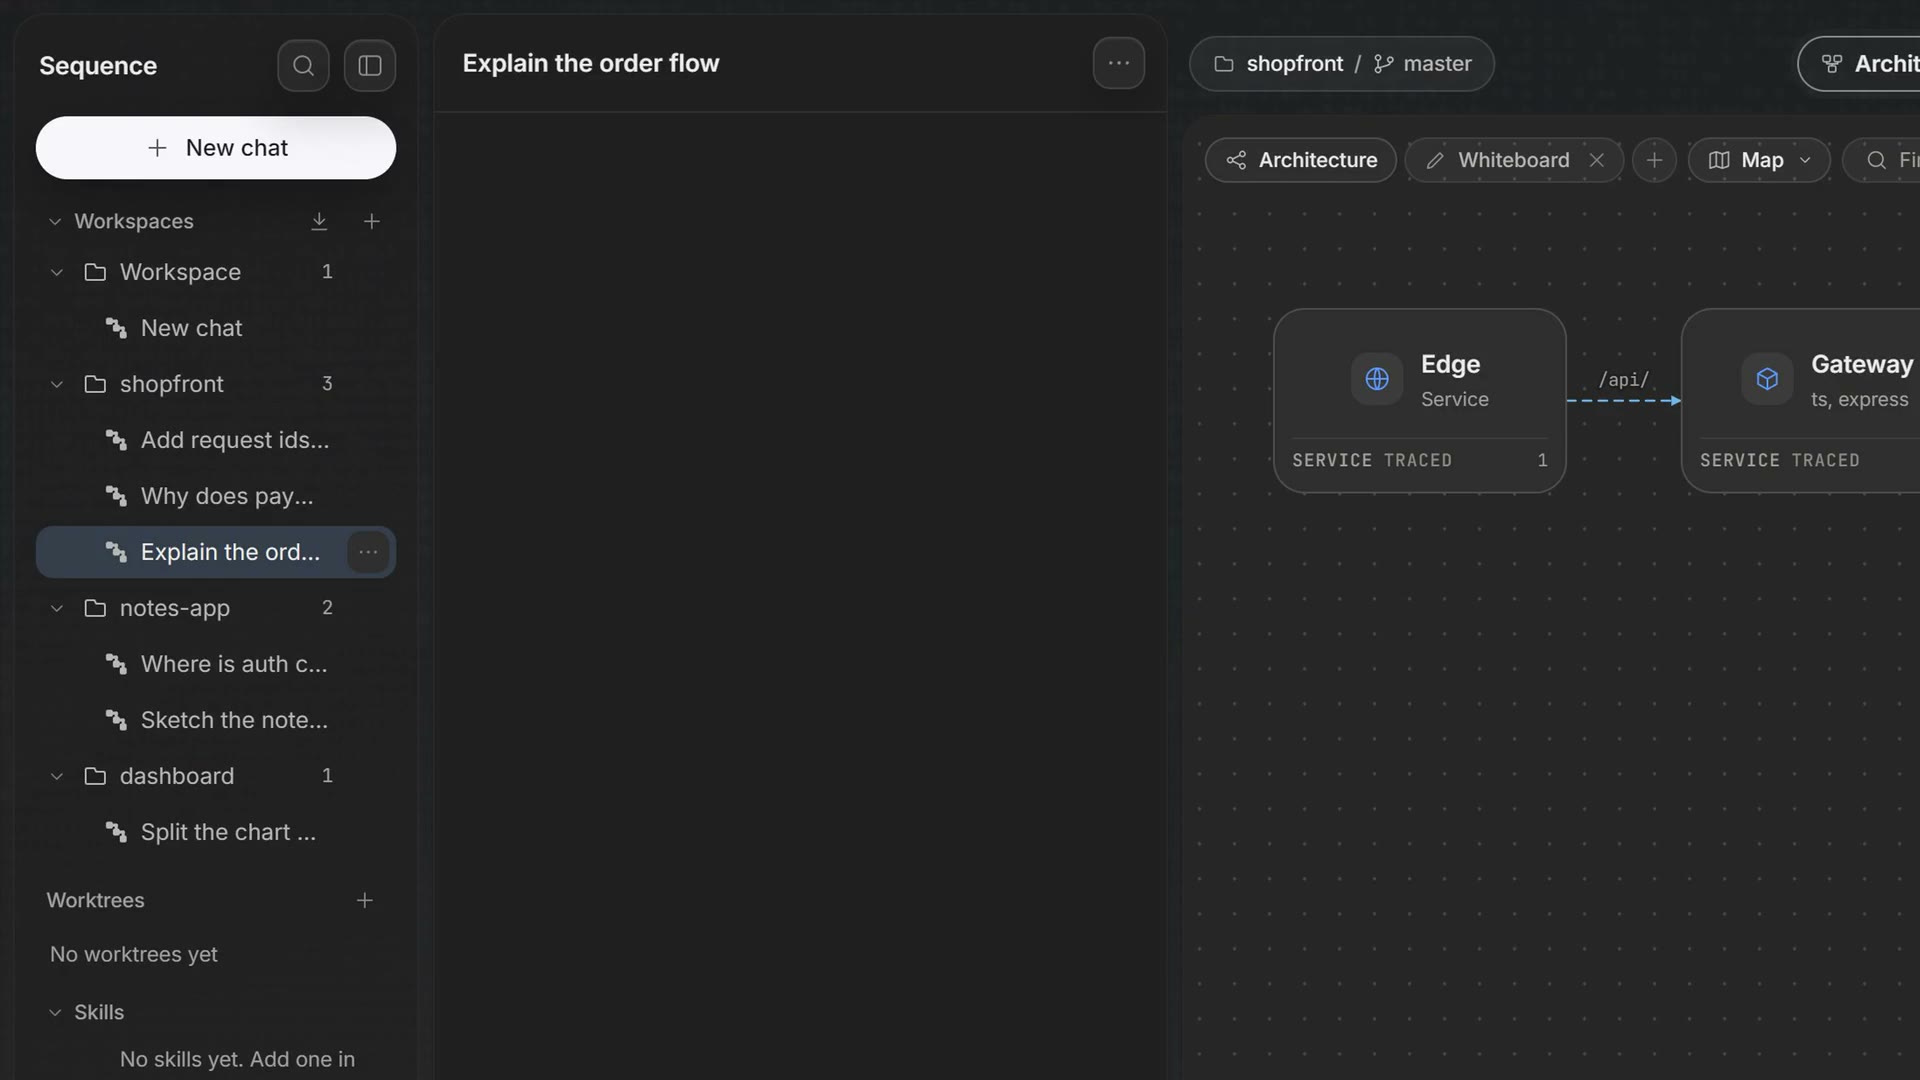Open the 'Add request ids...' chat
The height and width of the screenshot is (1080, 1920).
coord(216,440)
